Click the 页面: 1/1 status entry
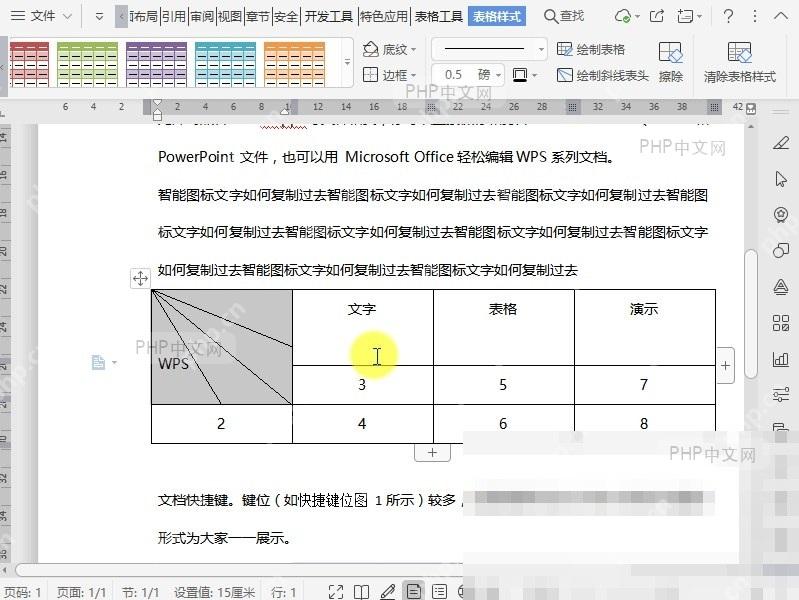 (x=82, y=592)
